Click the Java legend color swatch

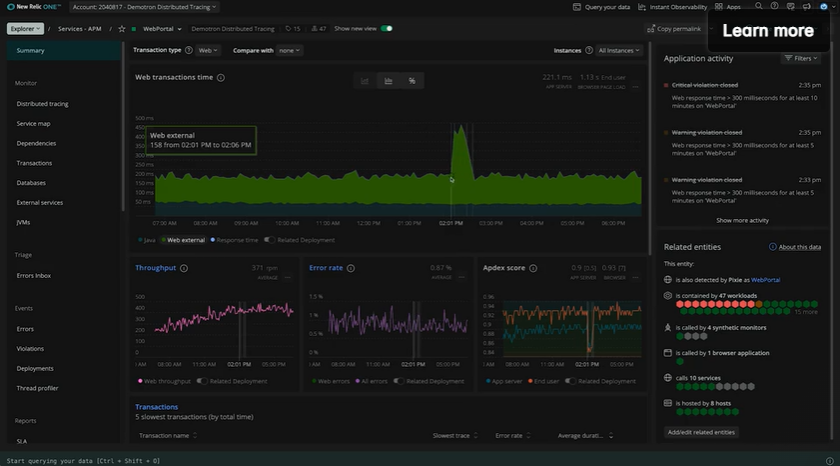[x=141, y=240]
